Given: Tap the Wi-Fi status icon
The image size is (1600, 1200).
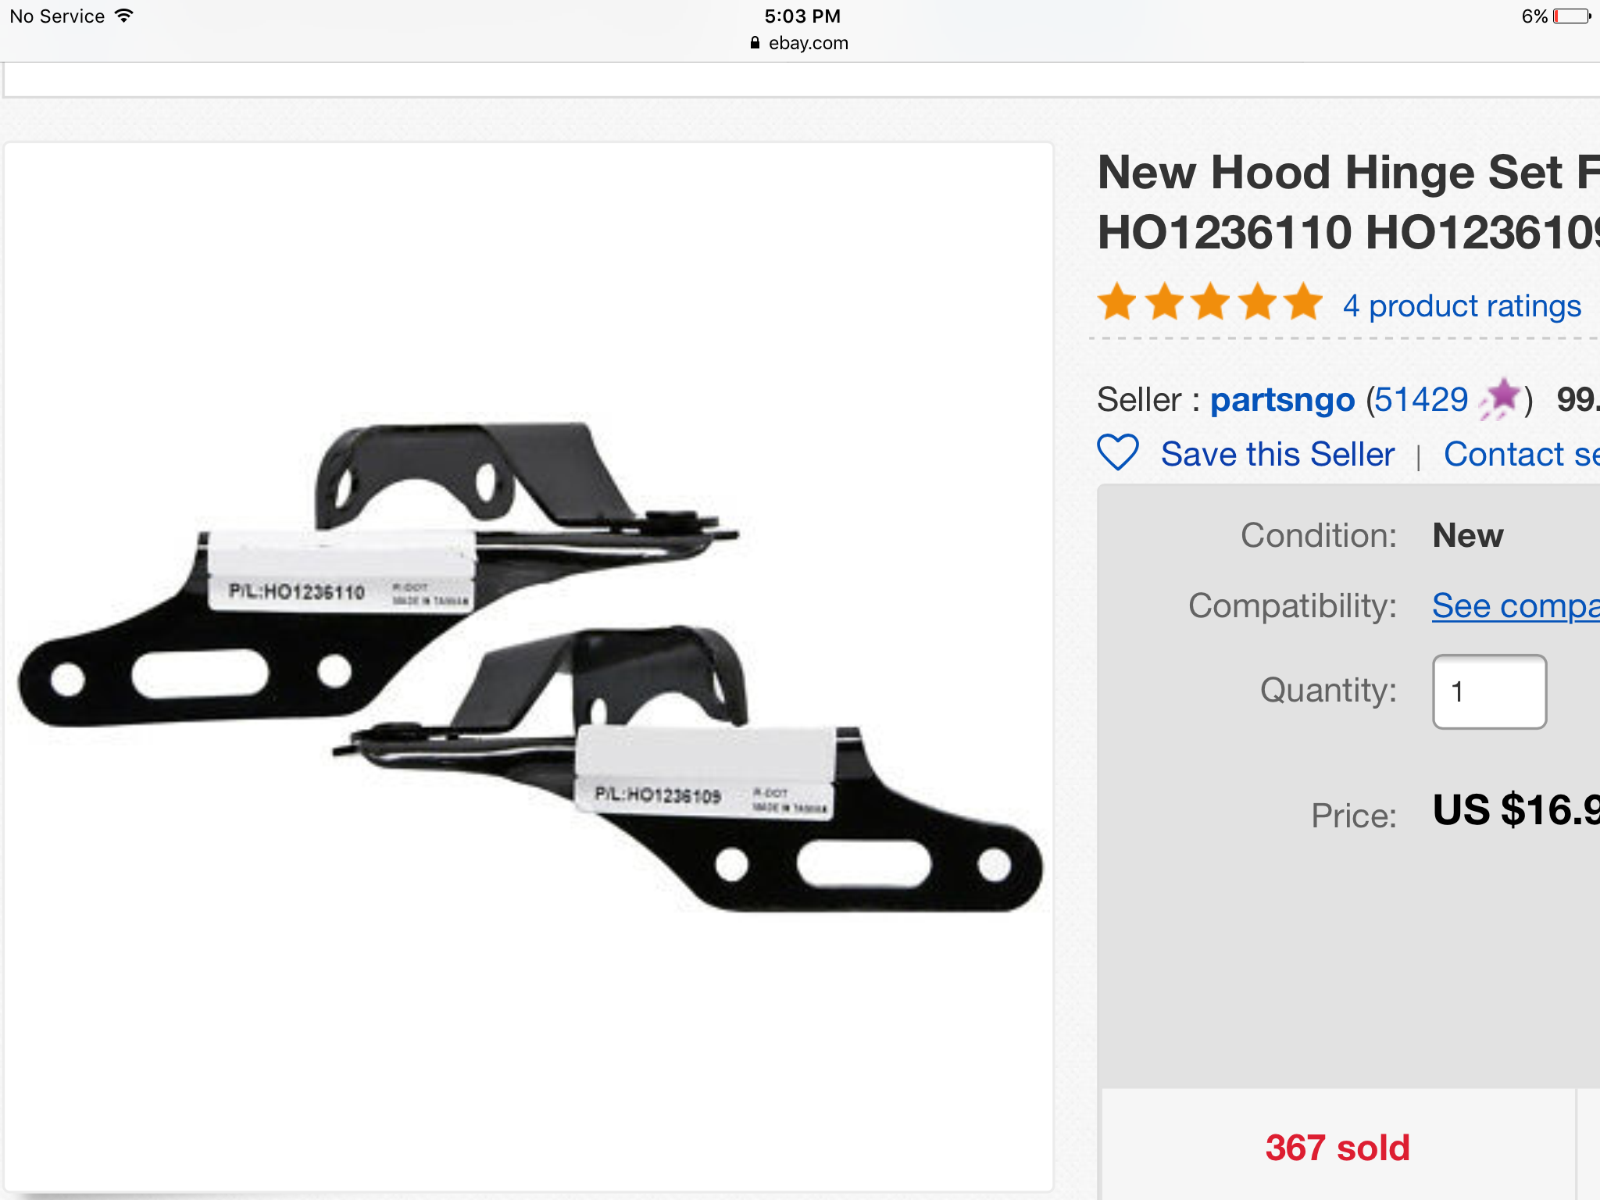Looking at the screenshot, I should click(x=124, y=16).
